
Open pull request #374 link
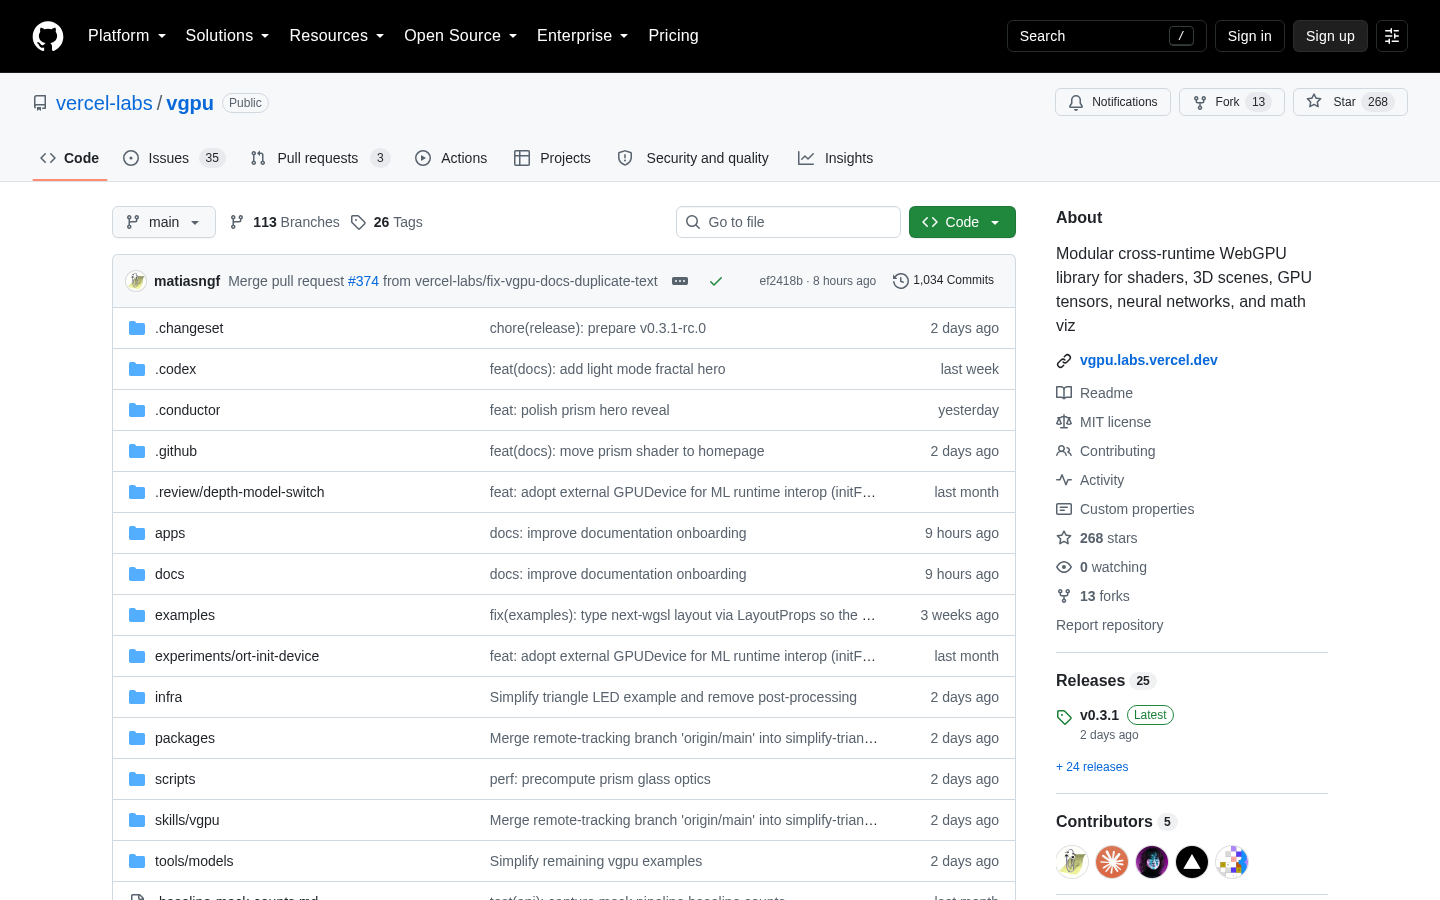pos(363,281)
